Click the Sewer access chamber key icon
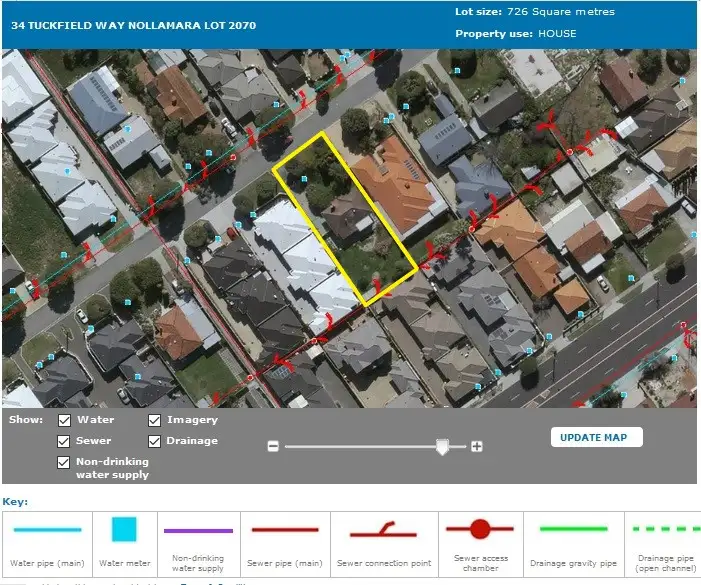701x585 pixels. tap(480, 529)
